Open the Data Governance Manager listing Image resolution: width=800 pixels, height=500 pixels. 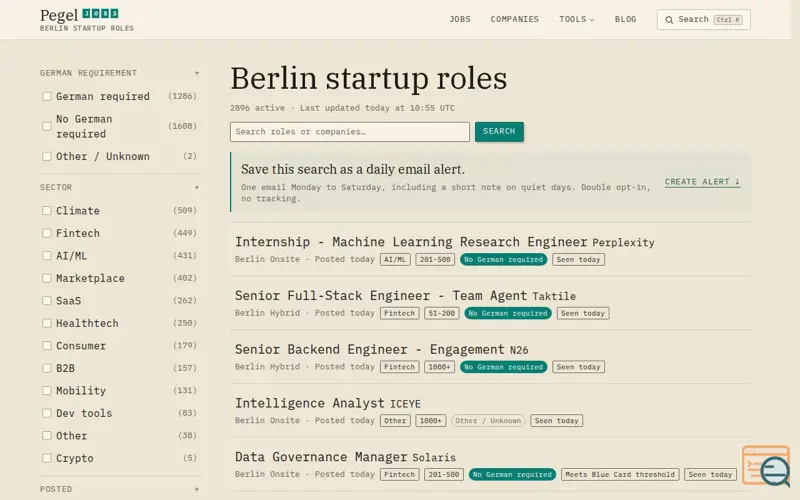coord(320,457)
